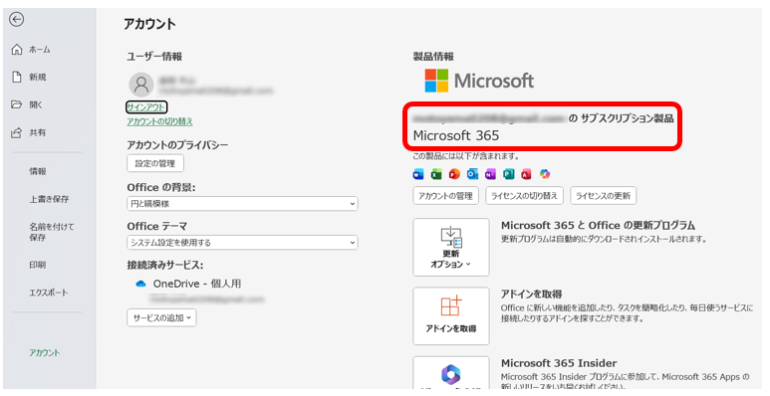Click the ライセンスの切り替え button
This screenshot has width=770, height=396.
524,196
